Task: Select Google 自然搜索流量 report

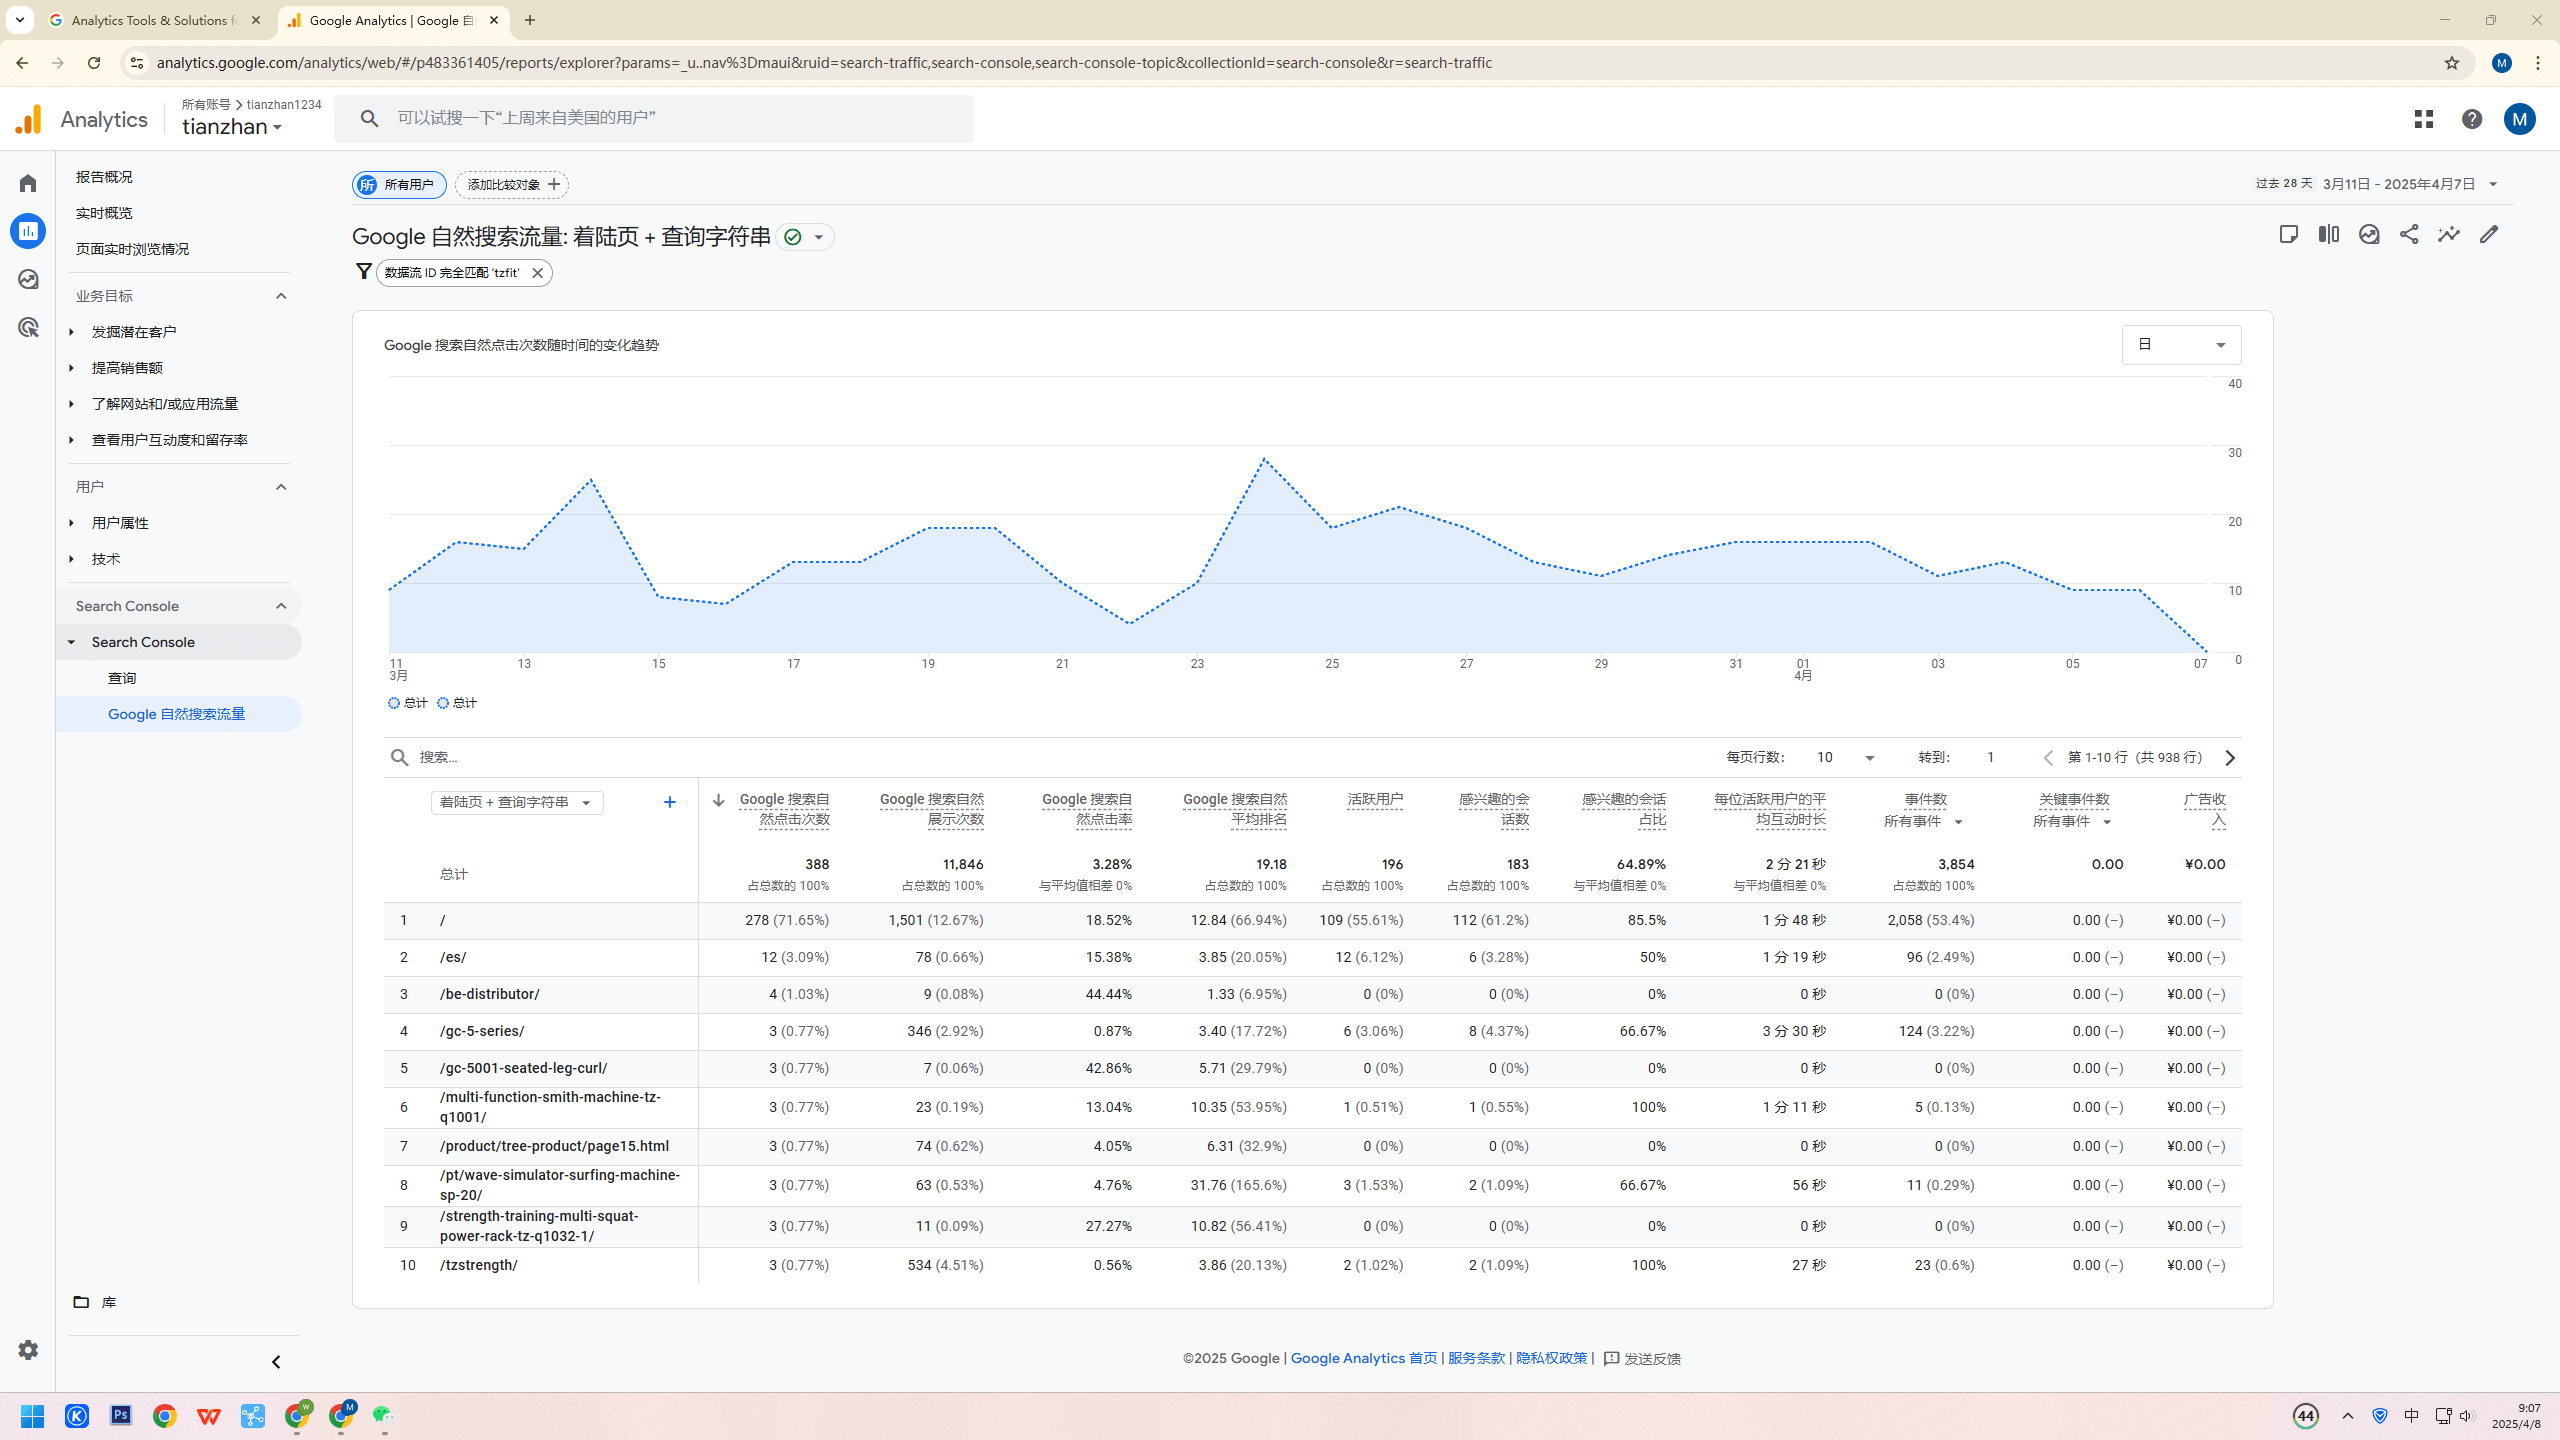Action: pos(179,714)
